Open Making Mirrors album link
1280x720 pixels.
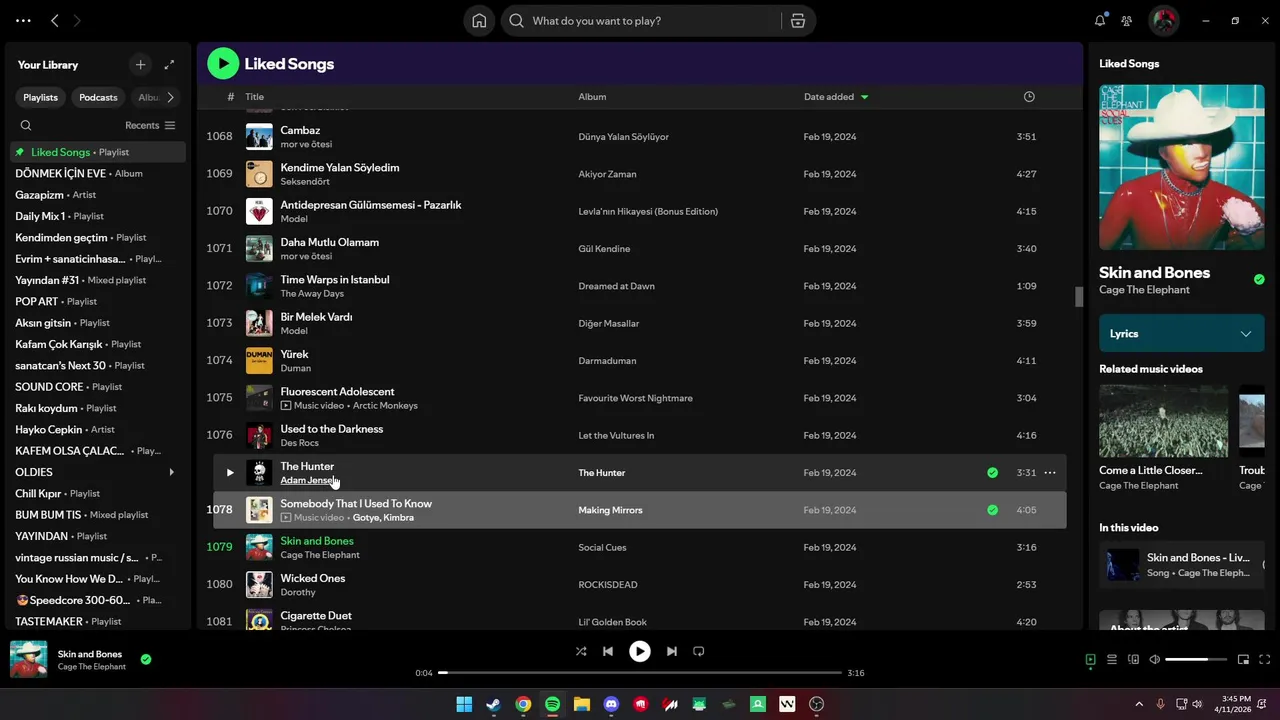point(610,510)
